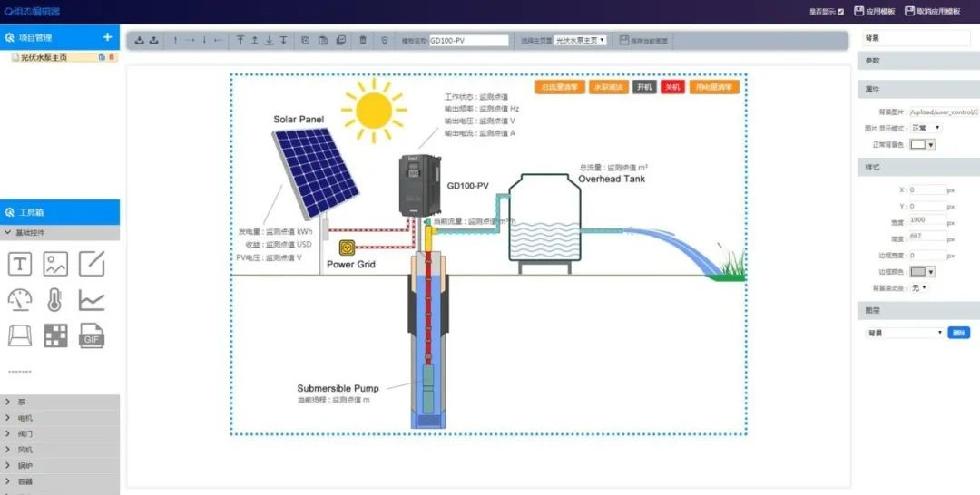
Task: Click the trash delete icon in the toolbar
Action: [x=362, y=40]
